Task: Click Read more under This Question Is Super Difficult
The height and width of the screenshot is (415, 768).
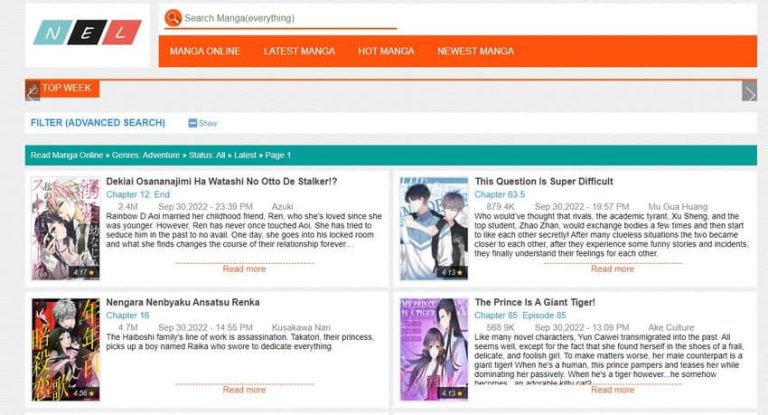Action: click(x=612, y=269)
